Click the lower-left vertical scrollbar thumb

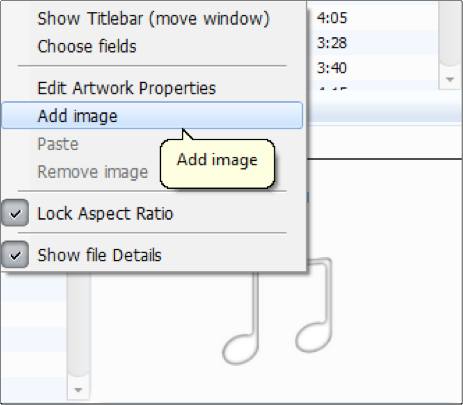pos(79,323)
